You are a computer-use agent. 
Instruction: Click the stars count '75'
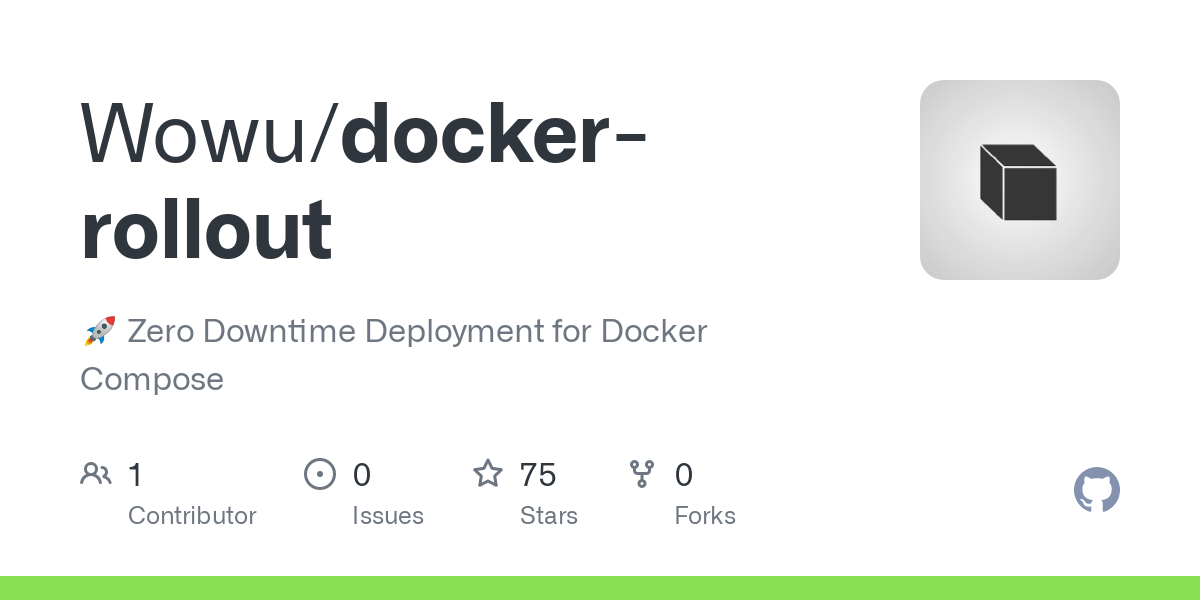click(x=538, y=475)
